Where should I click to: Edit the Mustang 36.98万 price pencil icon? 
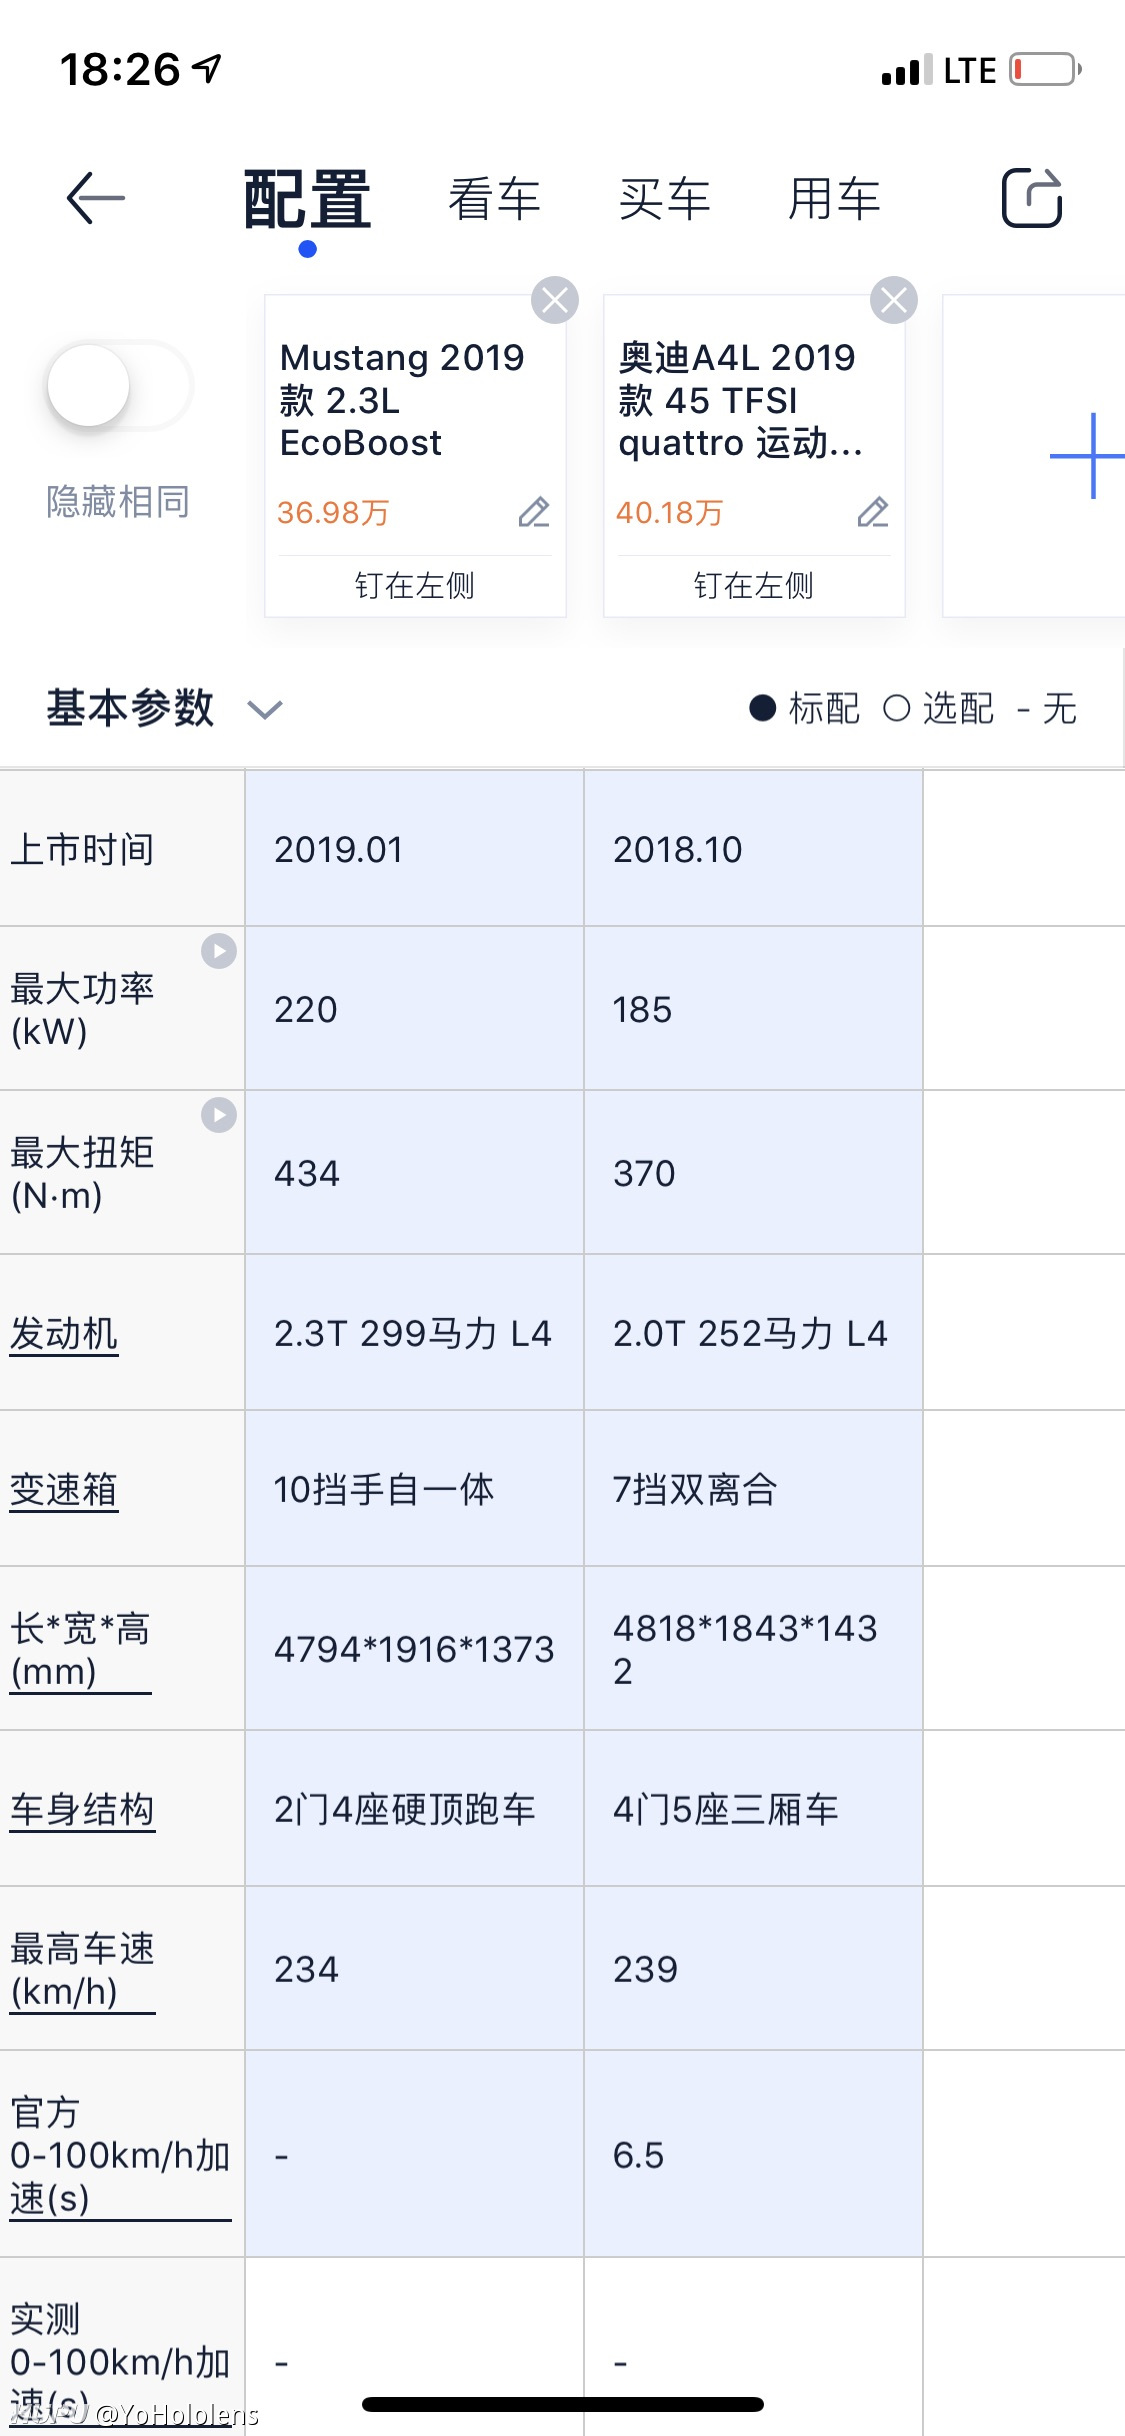pos(534,512)
